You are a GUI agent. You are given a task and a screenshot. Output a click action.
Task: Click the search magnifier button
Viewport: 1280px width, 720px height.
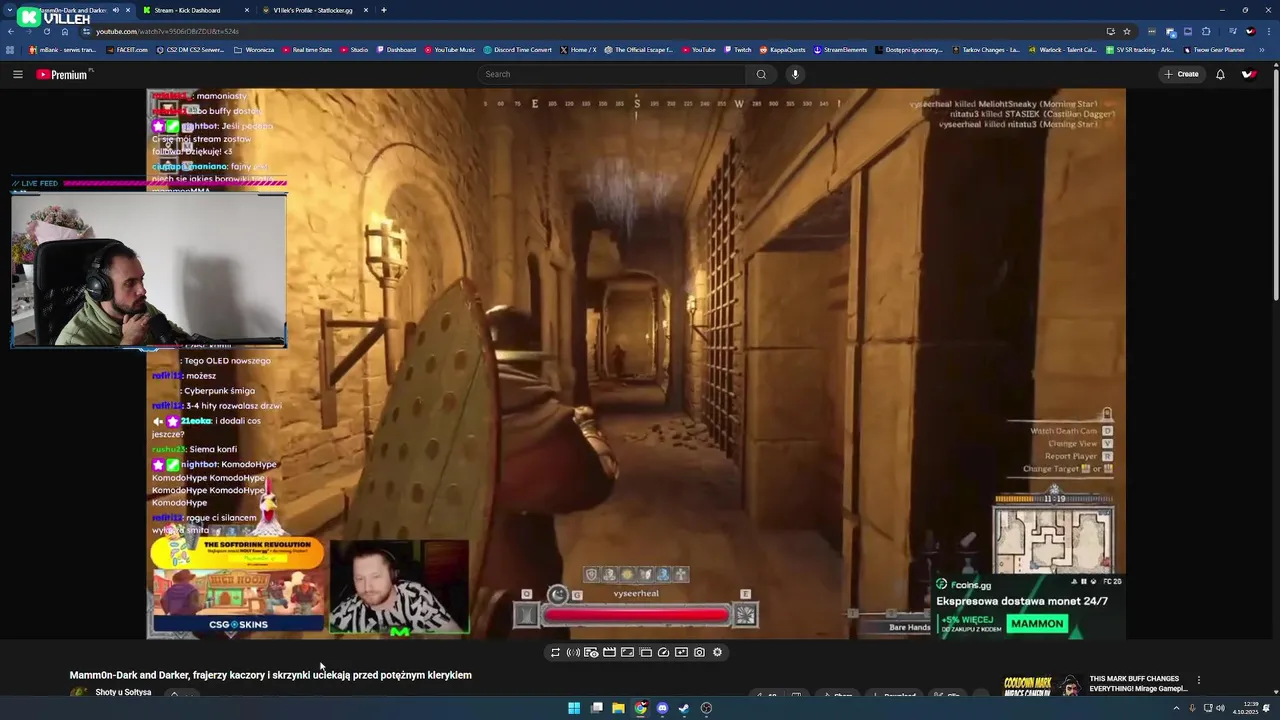coord(761,74)
